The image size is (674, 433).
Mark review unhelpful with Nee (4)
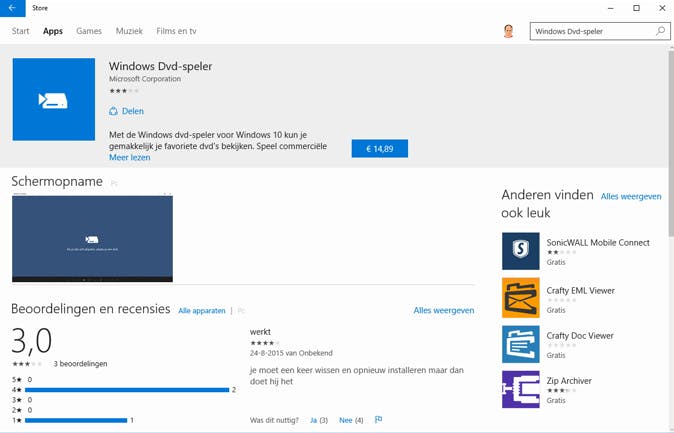click(x=351, y=420)
